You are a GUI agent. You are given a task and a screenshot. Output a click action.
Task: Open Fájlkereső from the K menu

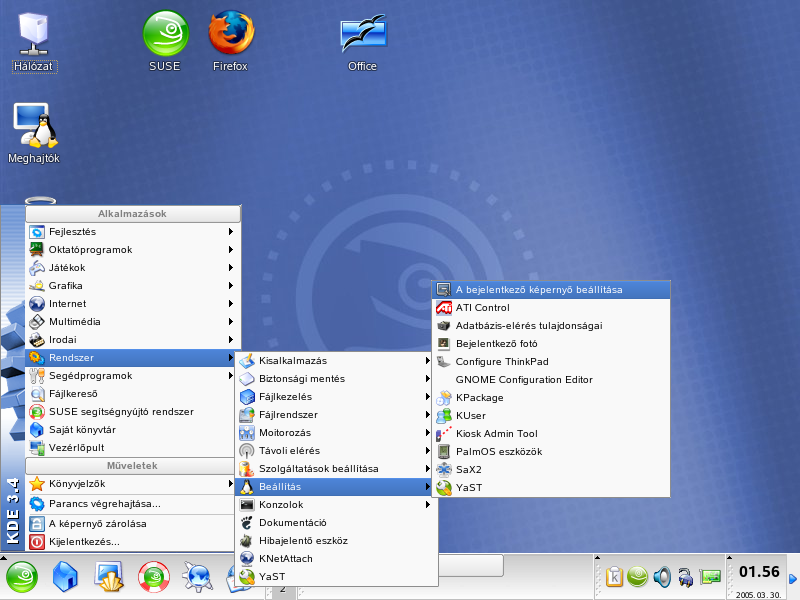pos(130,394)
